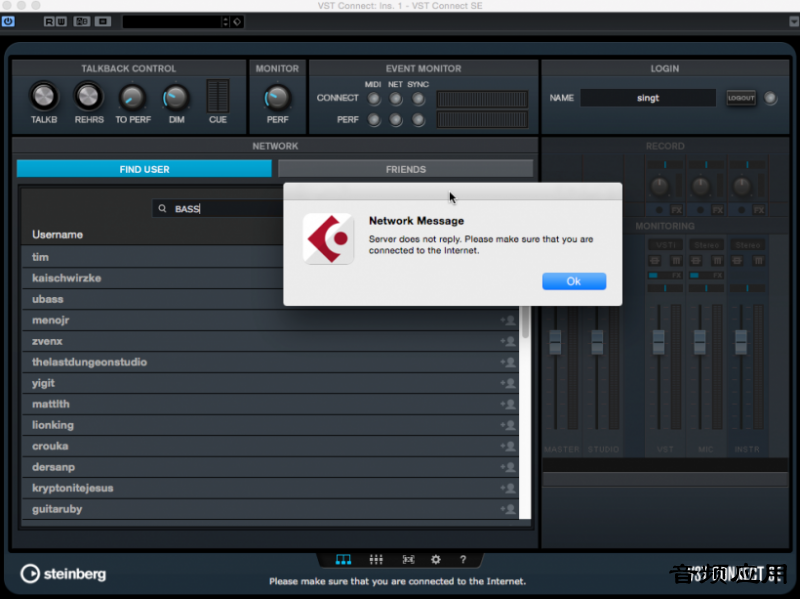Add thelastdungeonstudio as a friend icon
The width and height of the screenshot is (800, 599).
(x=508, y=362)
